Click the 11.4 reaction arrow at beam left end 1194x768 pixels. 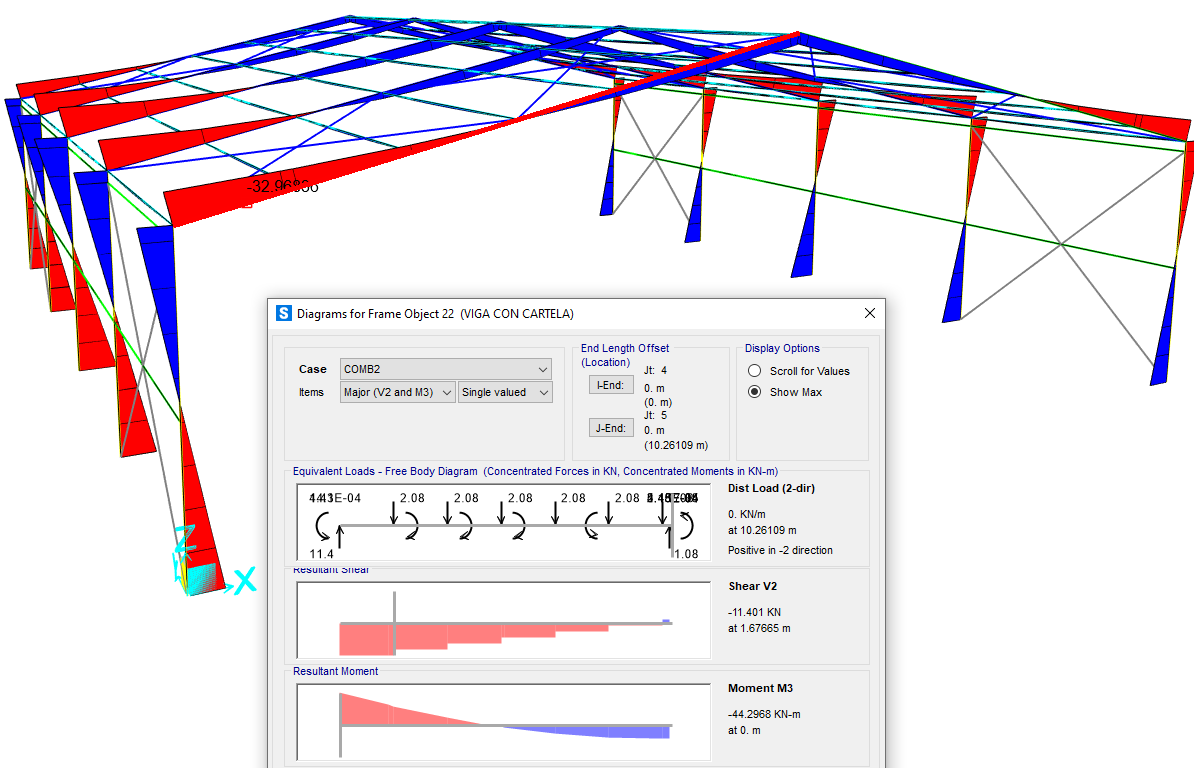coord(340,538)
